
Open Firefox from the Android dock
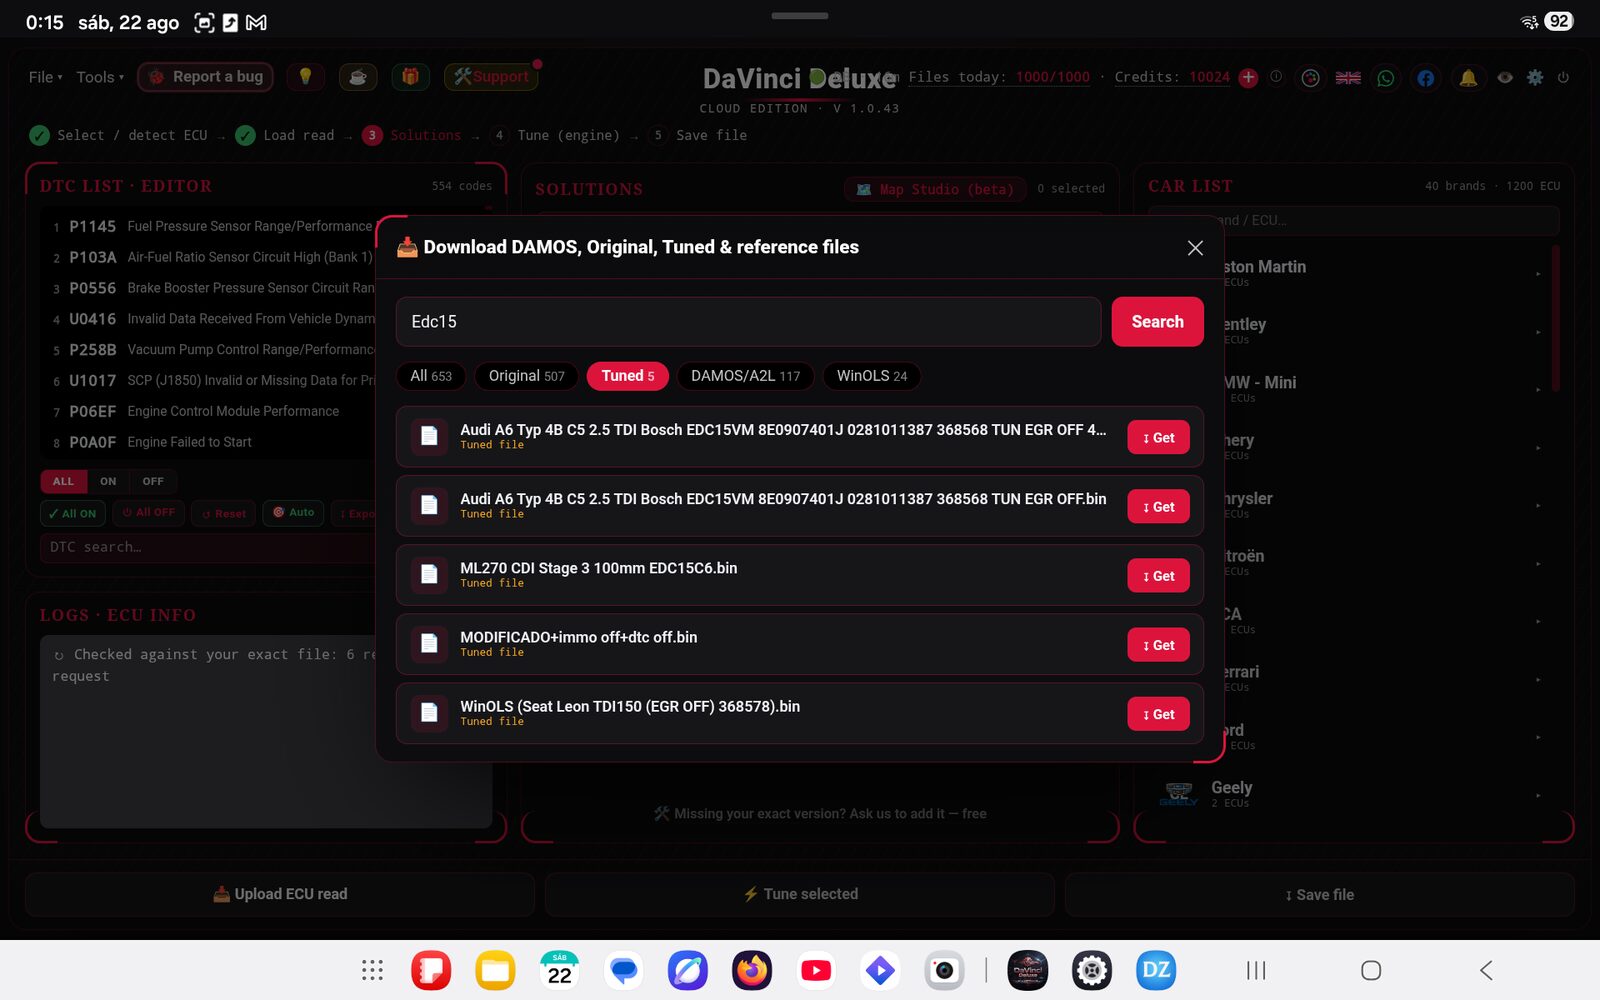click(x=752, y=970)
